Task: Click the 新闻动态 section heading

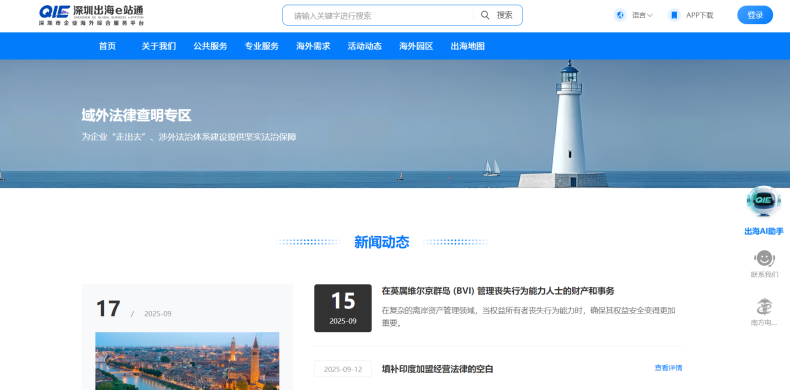Action: pos(381,242)
